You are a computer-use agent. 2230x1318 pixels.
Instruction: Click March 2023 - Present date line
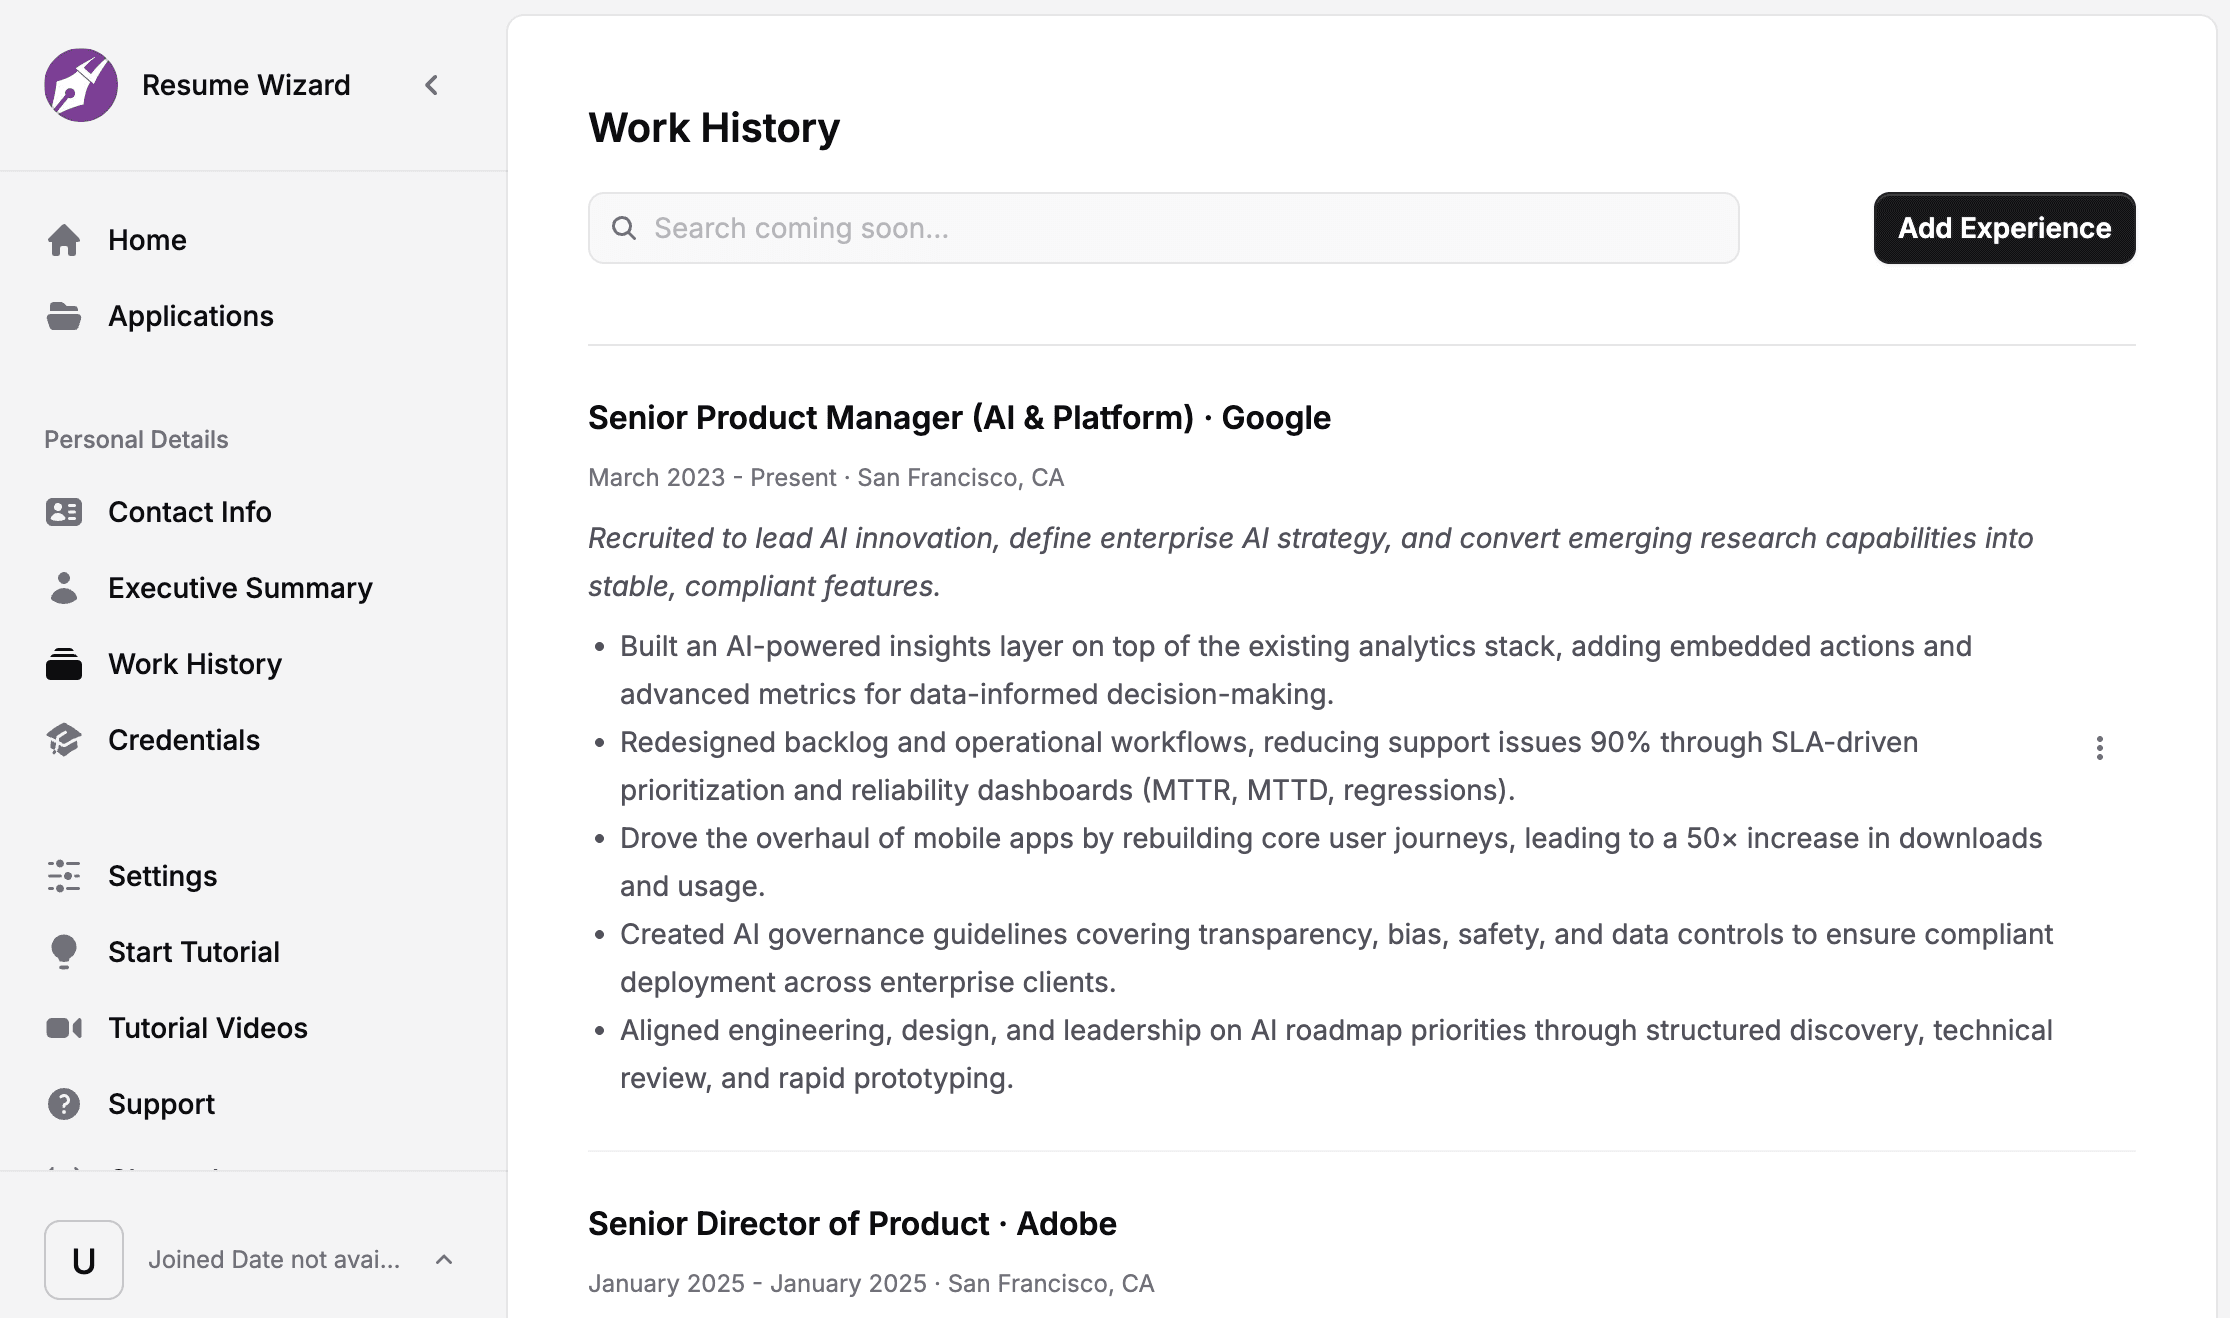click(x=826, y=478)
